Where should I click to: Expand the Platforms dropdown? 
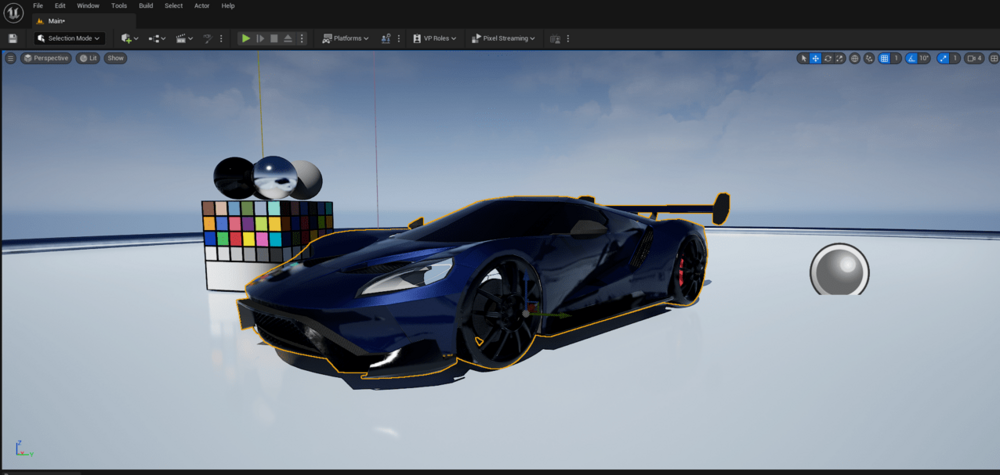tap(345, 38)
